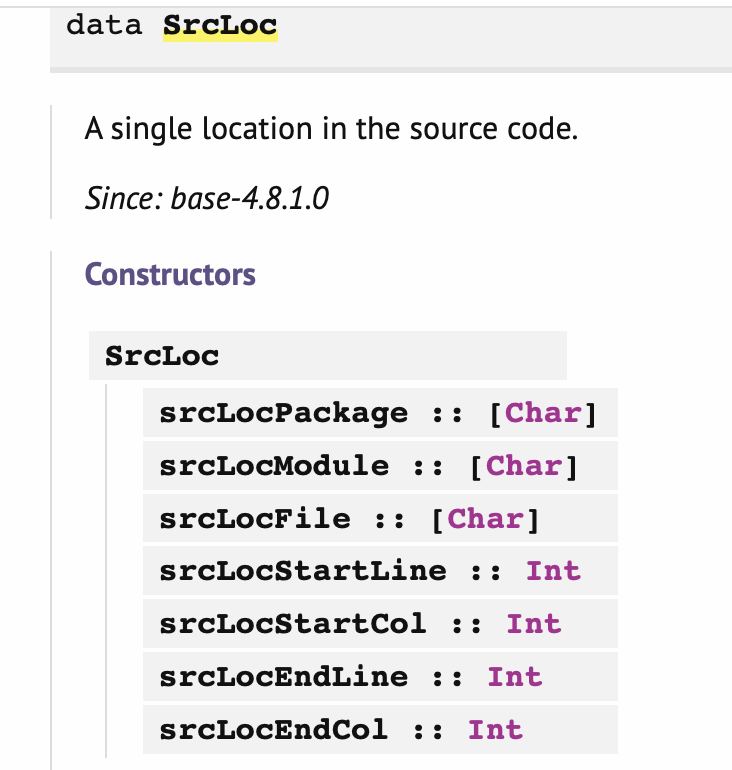Click the srcLocPackage field name
732x770 pixels.
283,413
